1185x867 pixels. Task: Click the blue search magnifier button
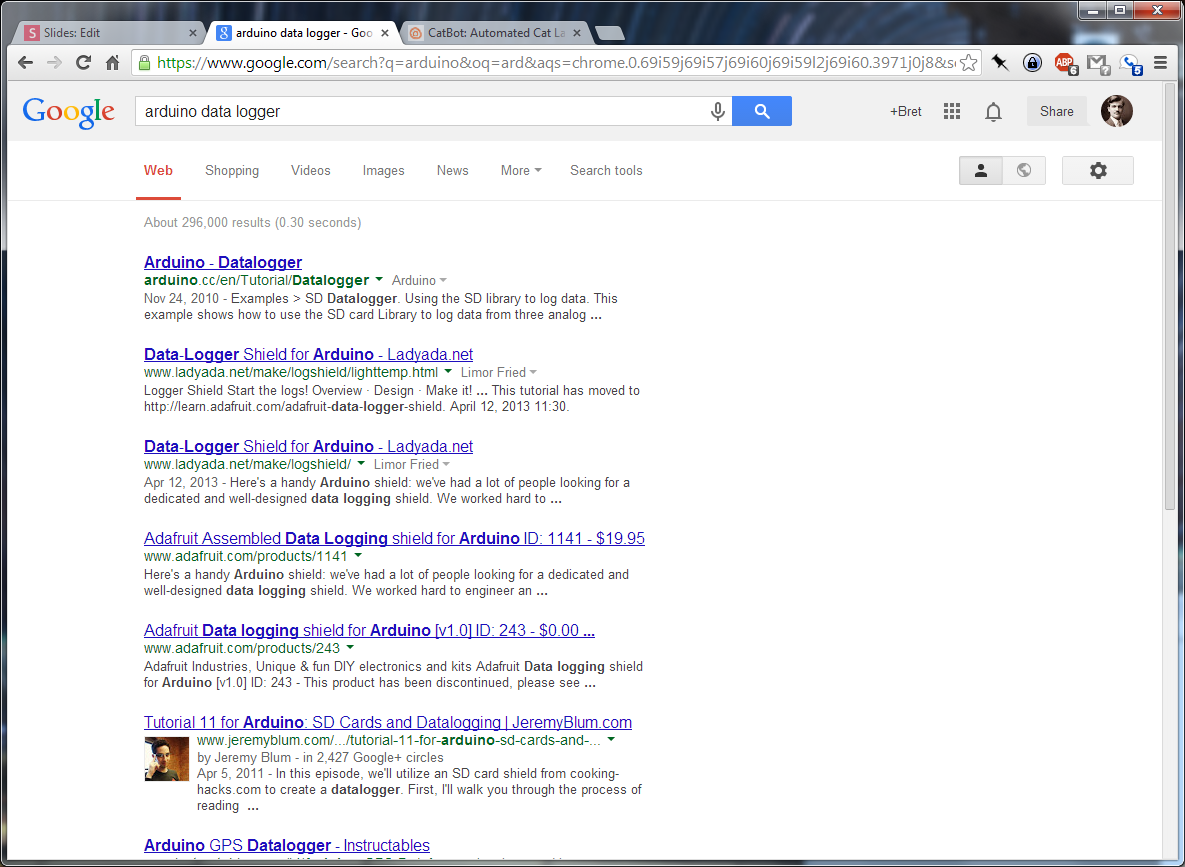coord(762,111)
